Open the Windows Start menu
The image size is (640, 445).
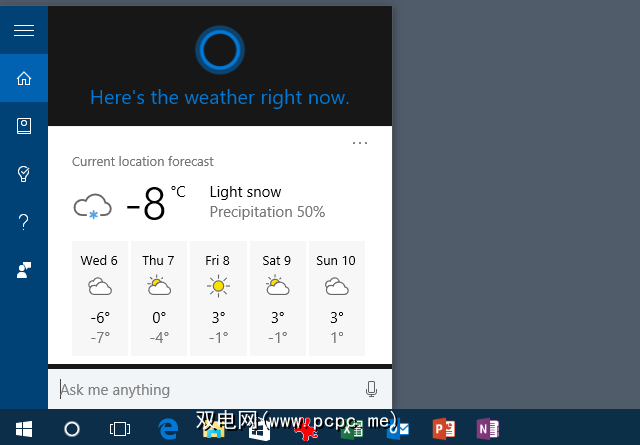(x=24, y=429)
